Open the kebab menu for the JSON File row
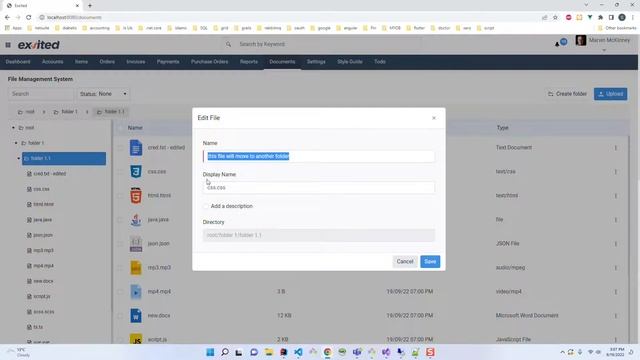The width and height of the screenshot is (640, 360). (x=616, y=244)
